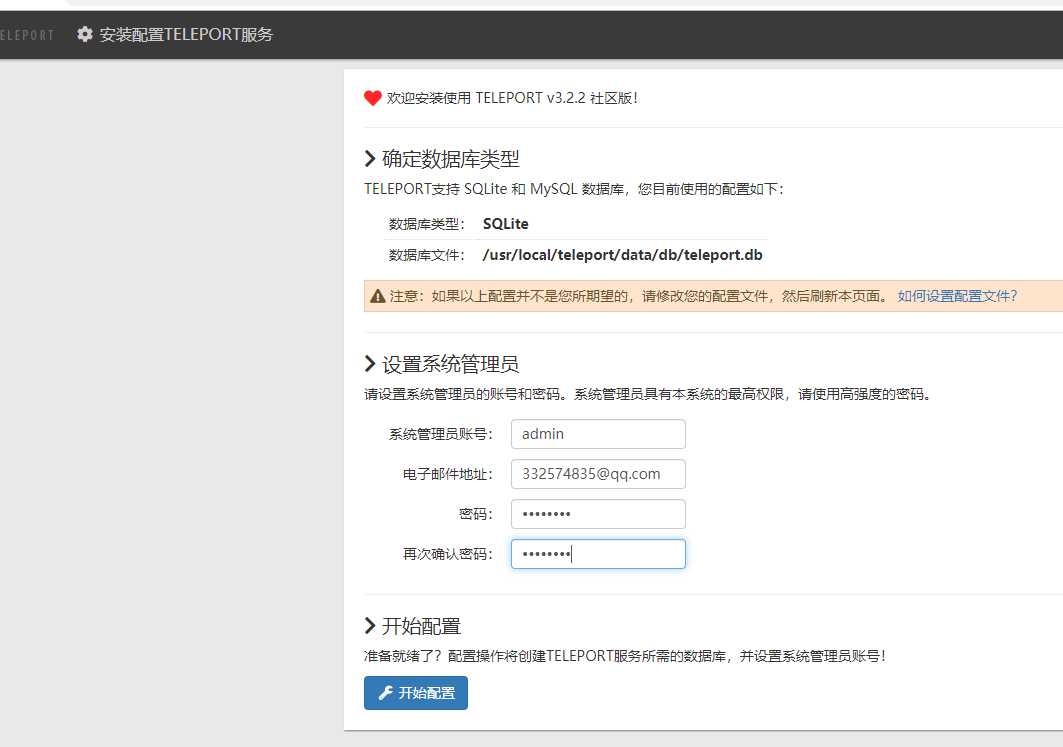Click the chevron beside 开始配置 heading
1063x747 pixels.
pos(369,626)
